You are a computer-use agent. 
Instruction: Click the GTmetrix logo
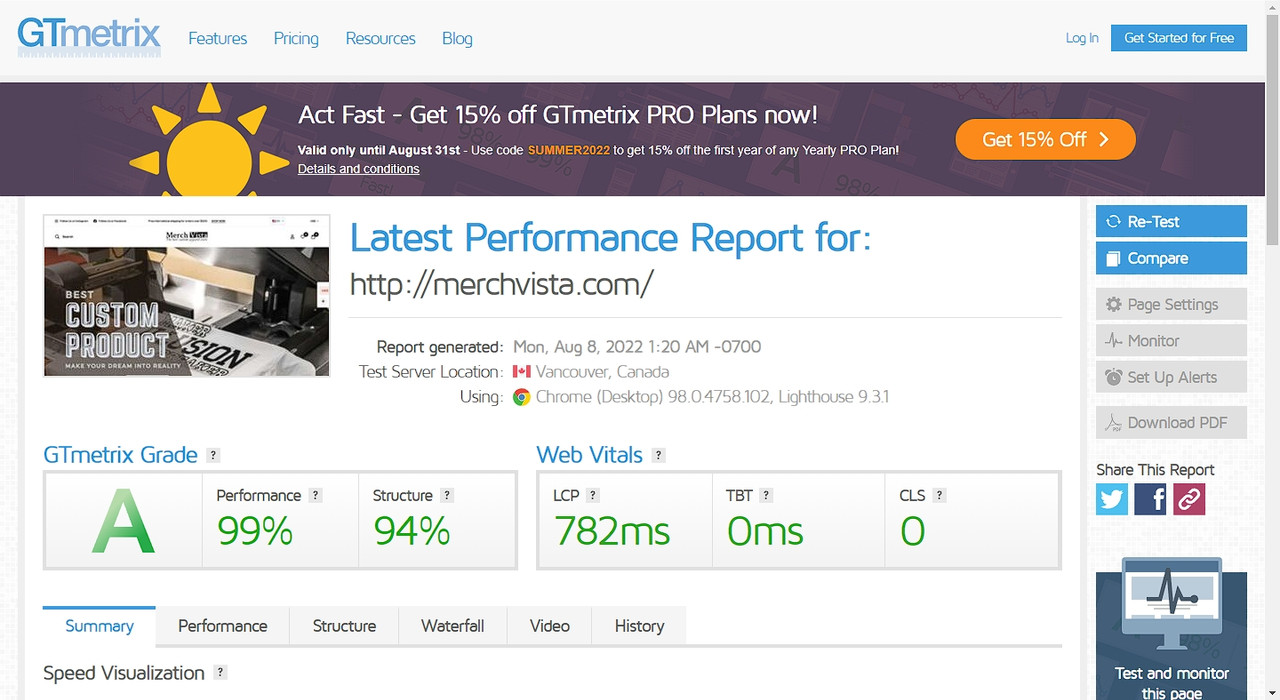click(x=89, y=37)
